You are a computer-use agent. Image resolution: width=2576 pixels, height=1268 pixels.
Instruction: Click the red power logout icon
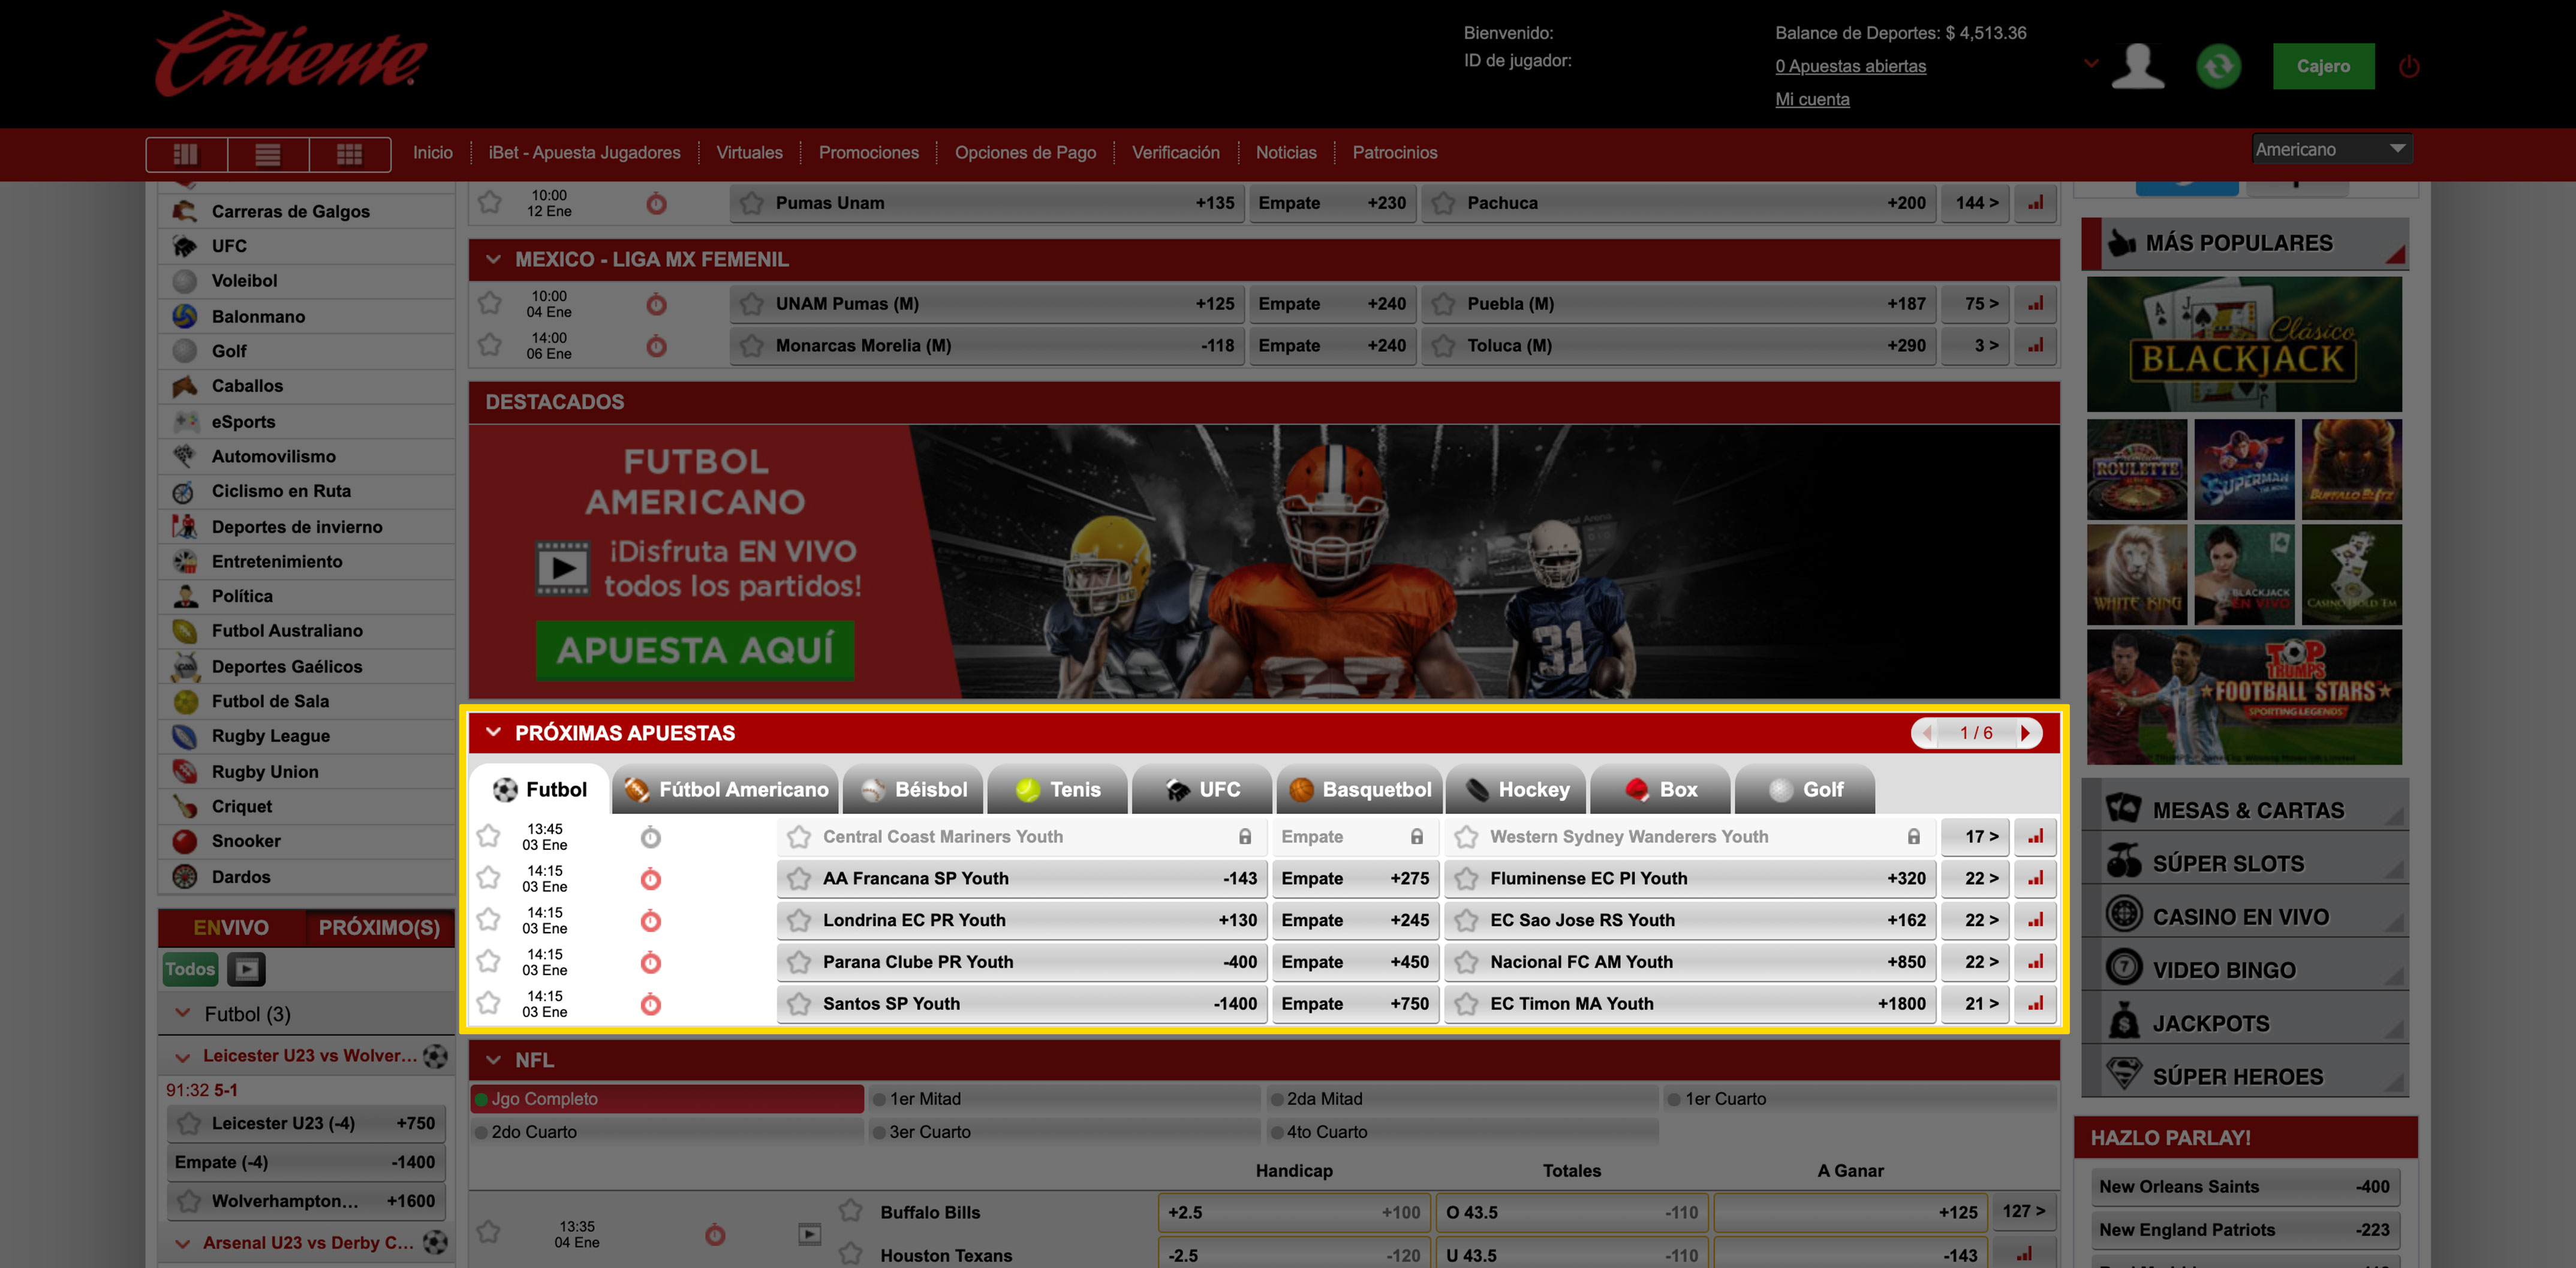coord(2409,67)
